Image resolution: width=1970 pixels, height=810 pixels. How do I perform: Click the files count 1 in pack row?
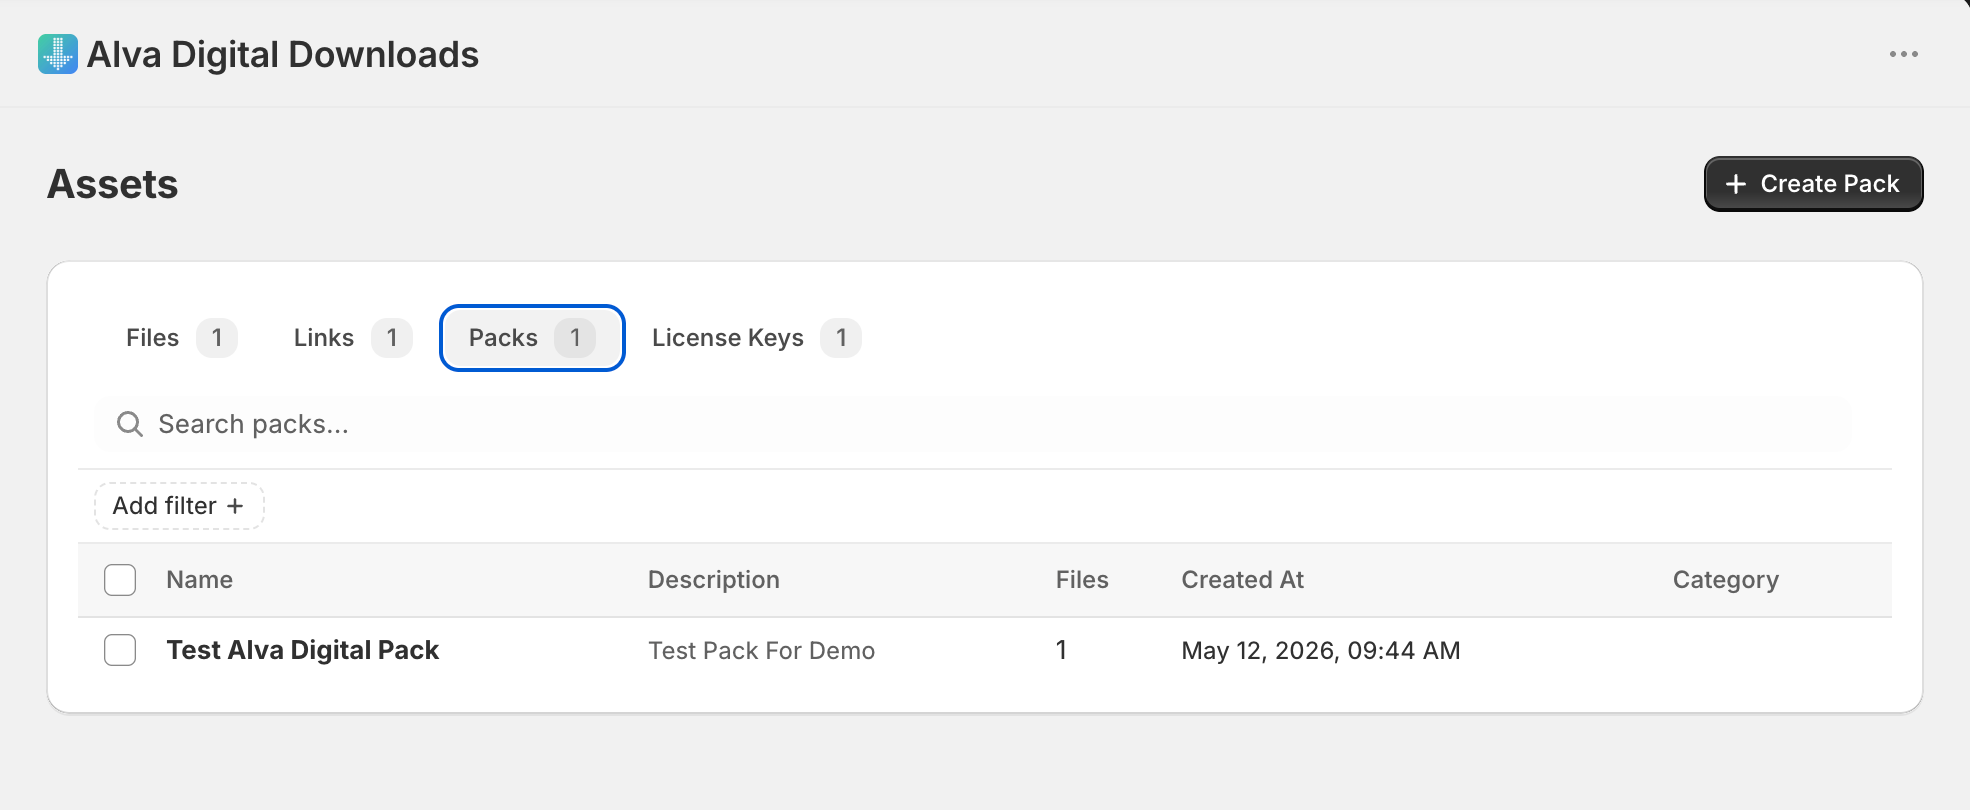point(1061,650)
